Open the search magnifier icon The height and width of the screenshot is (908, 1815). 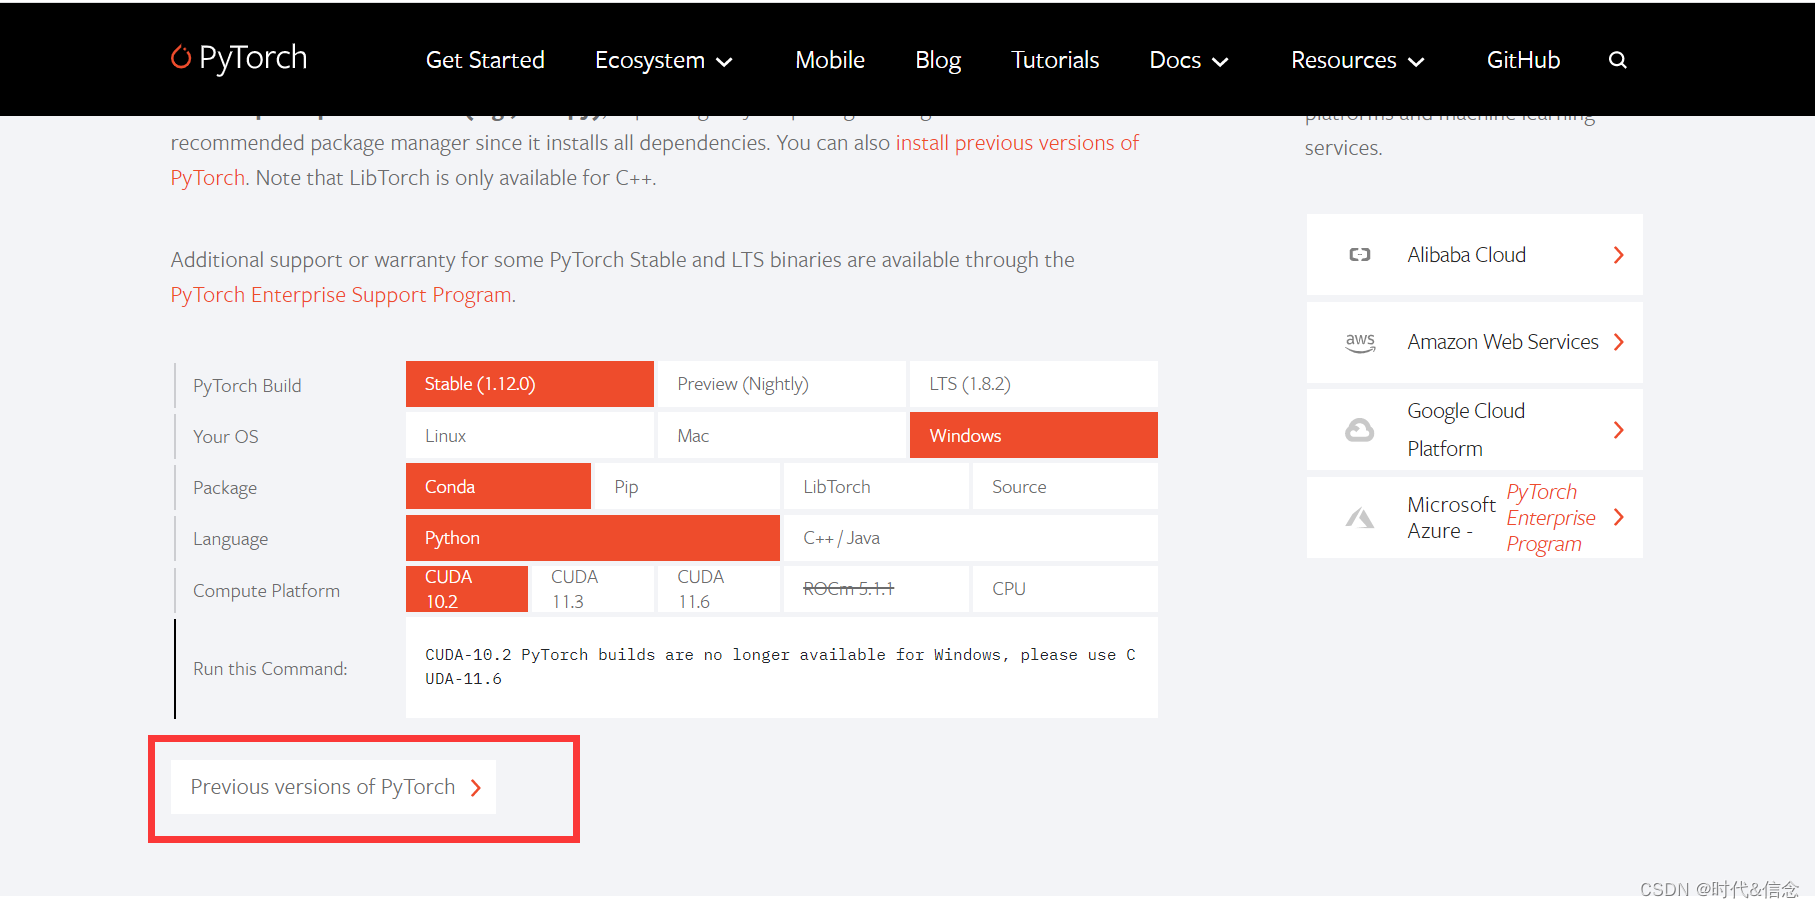(1617, 60)
